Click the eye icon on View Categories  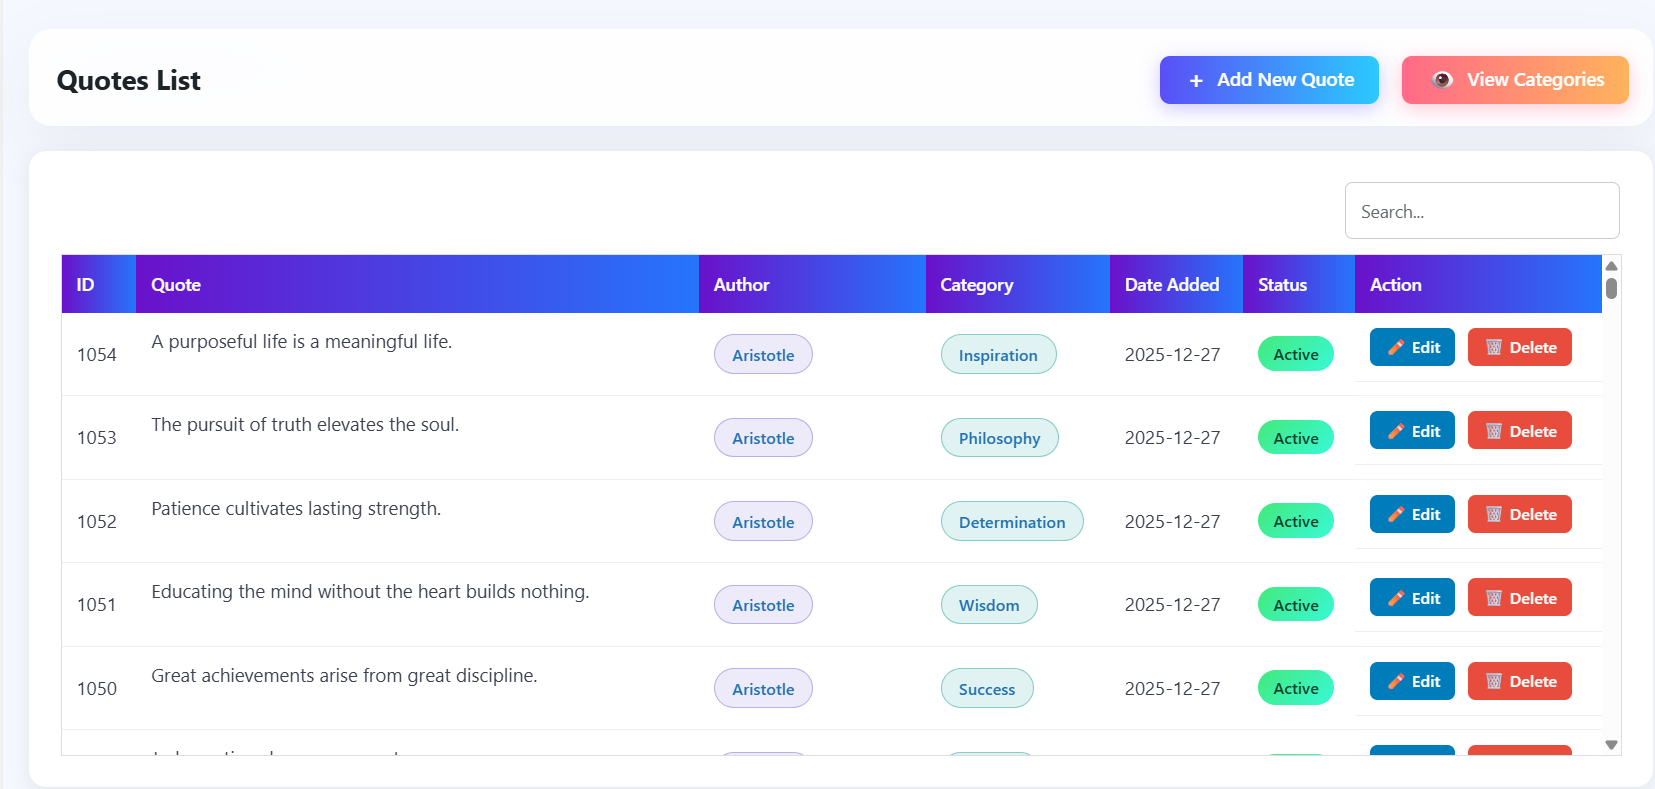tap(1442, 80)
